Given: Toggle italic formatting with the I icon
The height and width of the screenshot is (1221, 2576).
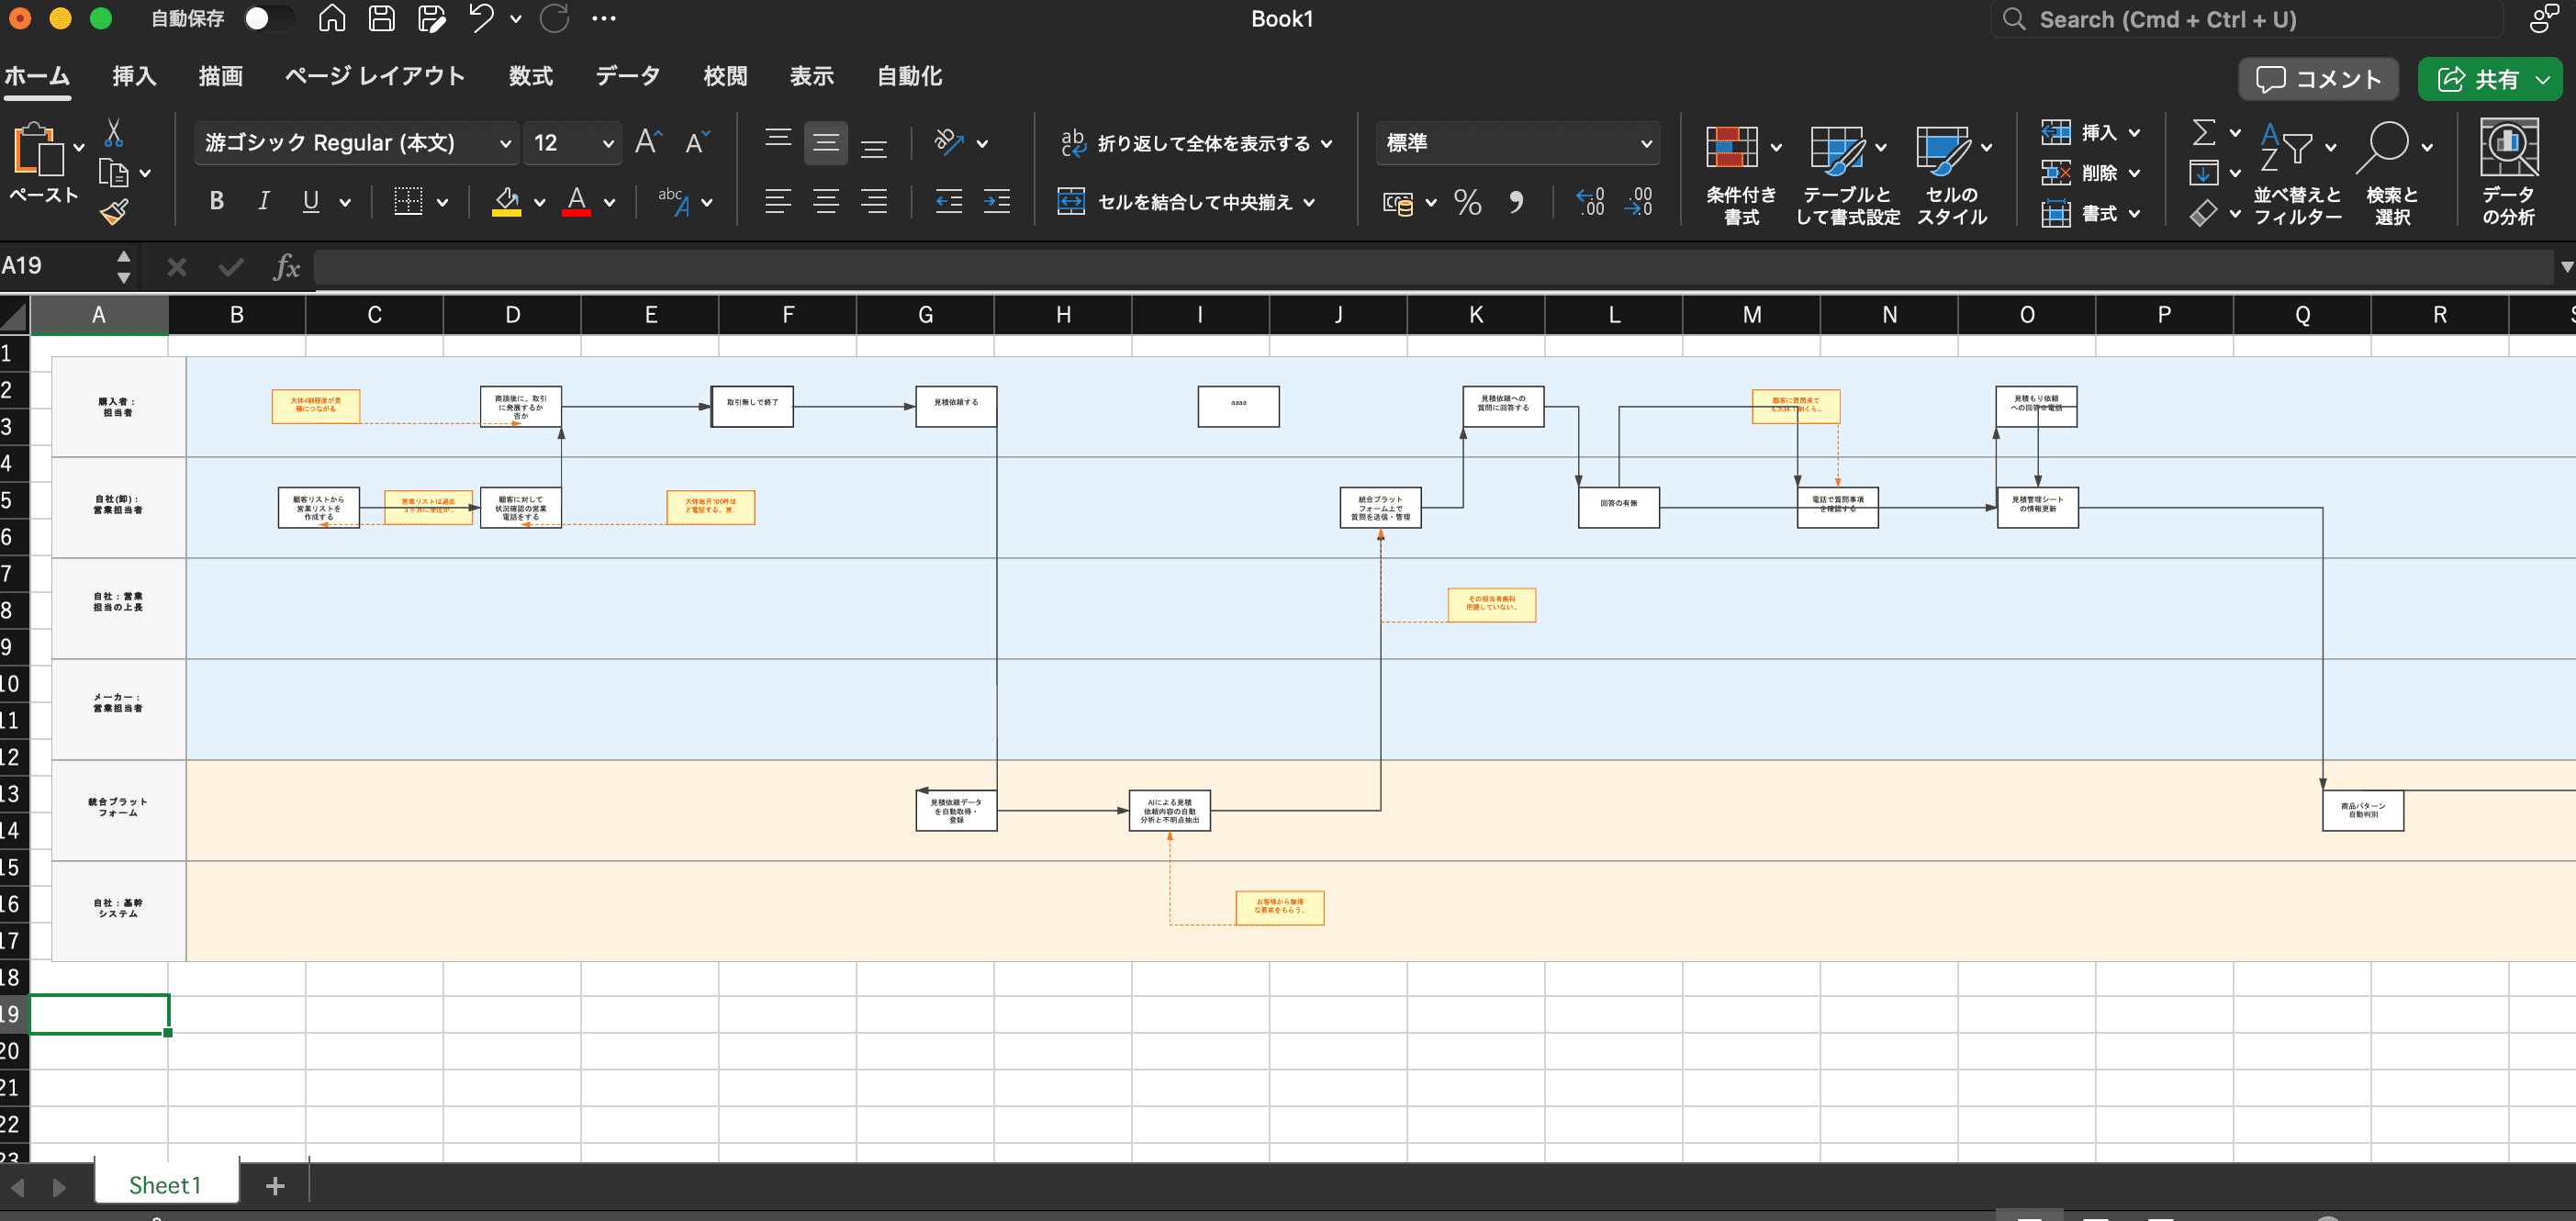Looking at the screenshot, I should (x=263, y=201).
